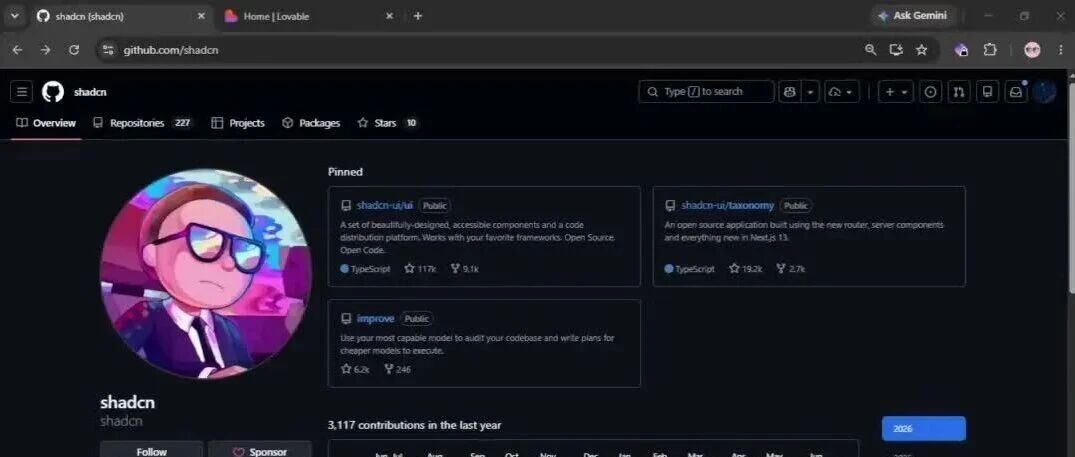The height and width of the screenshot is (457, 1075).
Task: Click the Pinned section heading
Action: [345, 172]
